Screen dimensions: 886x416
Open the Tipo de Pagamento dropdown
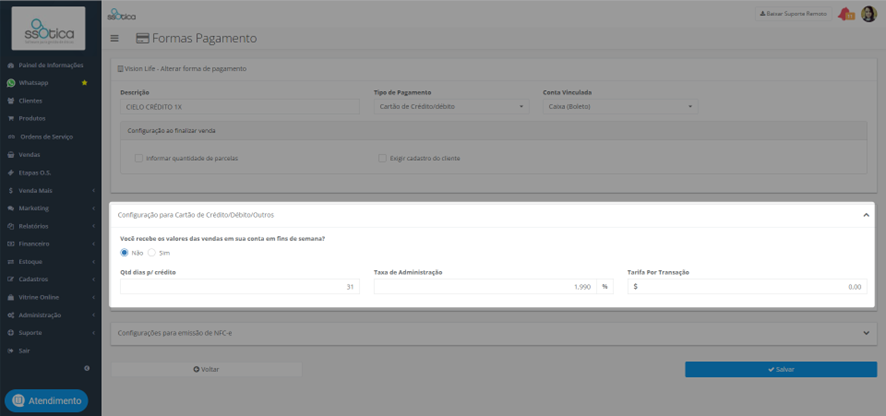click(x=451, y=106)
